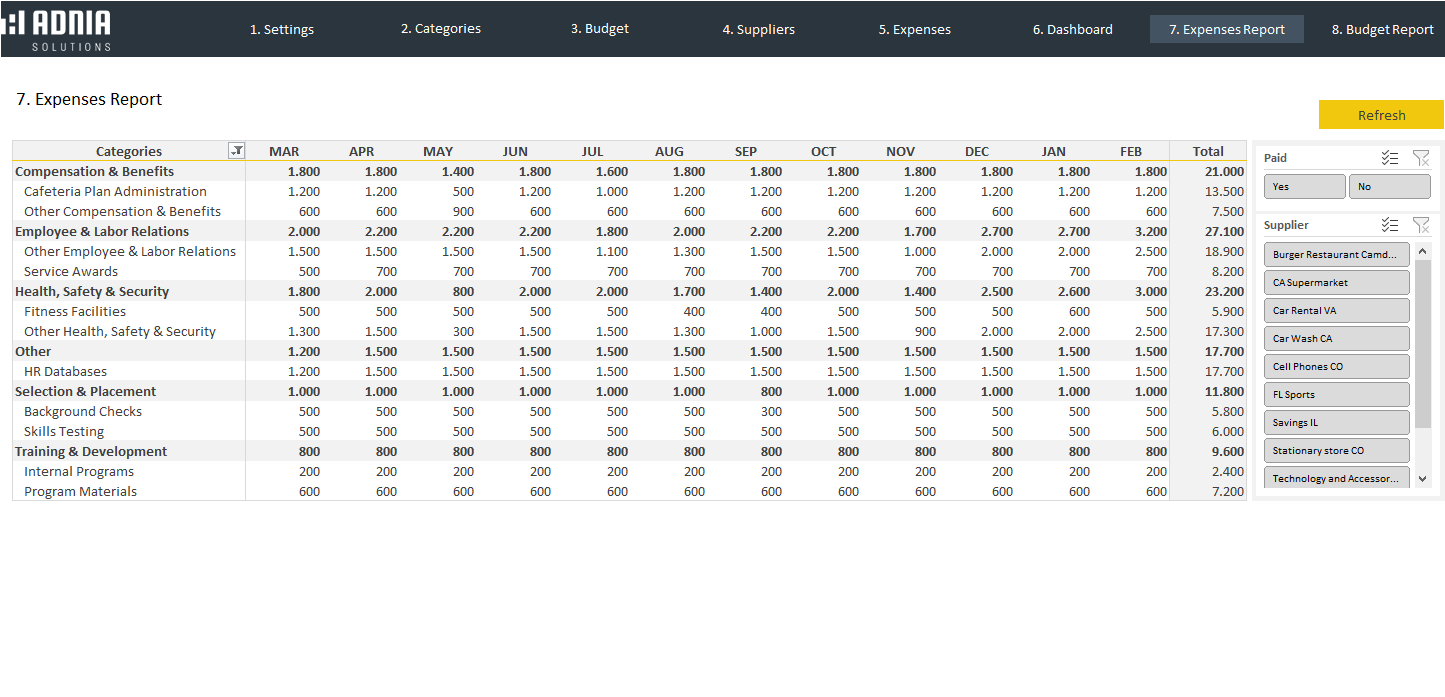Screen dimensions: 1445x697
Task: Choose the FL Sports supplier button
Action: tap(1336, 395)
